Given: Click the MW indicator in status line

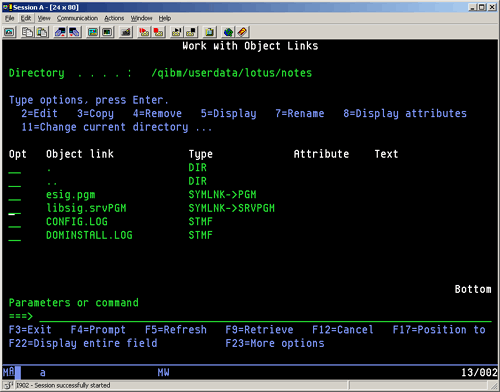Looking at the screenshot, I should pos(164,372).
